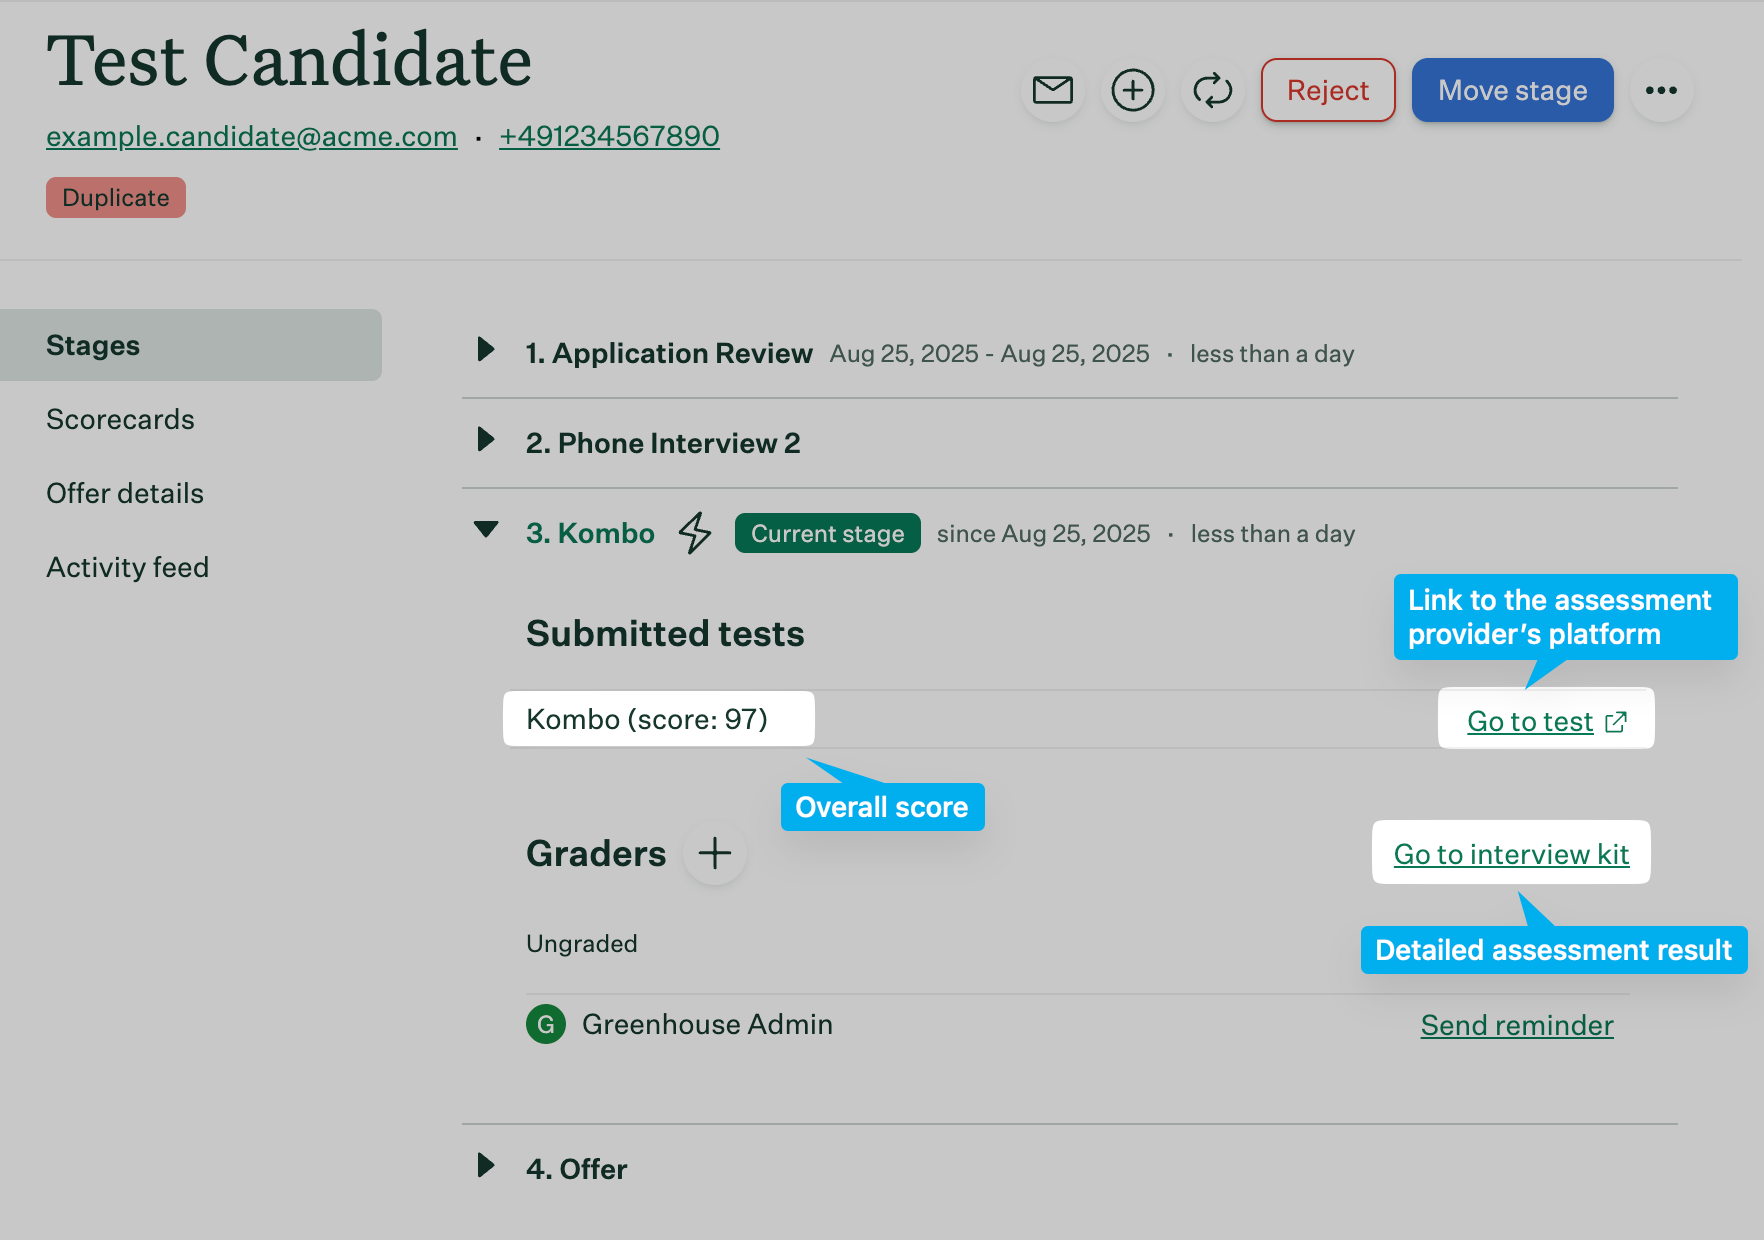This screenshot has height=1240, width=1764.
Task: Open the Scorecards tab
Action: tap(120, 419)
